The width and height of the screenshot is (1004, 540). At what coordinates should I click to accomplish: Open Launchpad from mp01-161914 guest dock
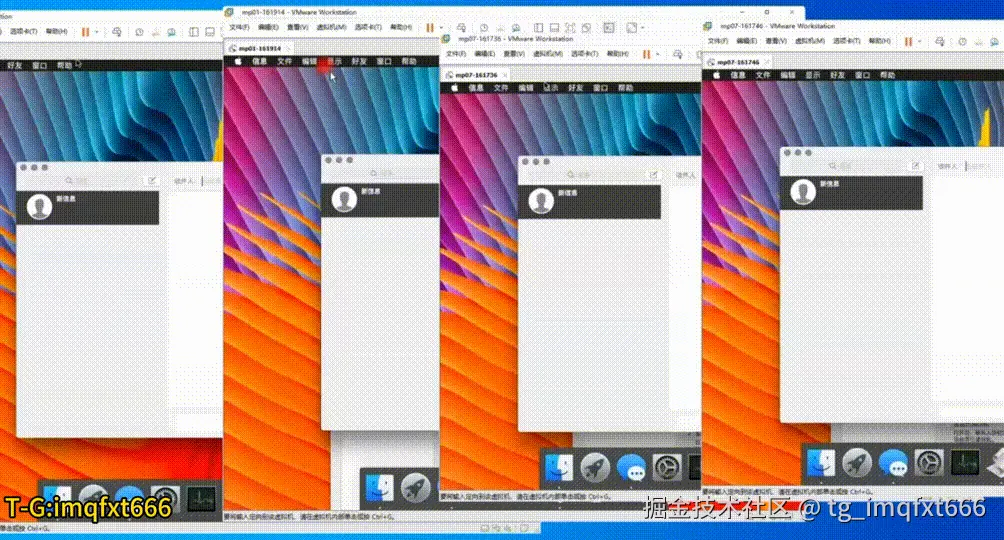(x=416, y=488)
